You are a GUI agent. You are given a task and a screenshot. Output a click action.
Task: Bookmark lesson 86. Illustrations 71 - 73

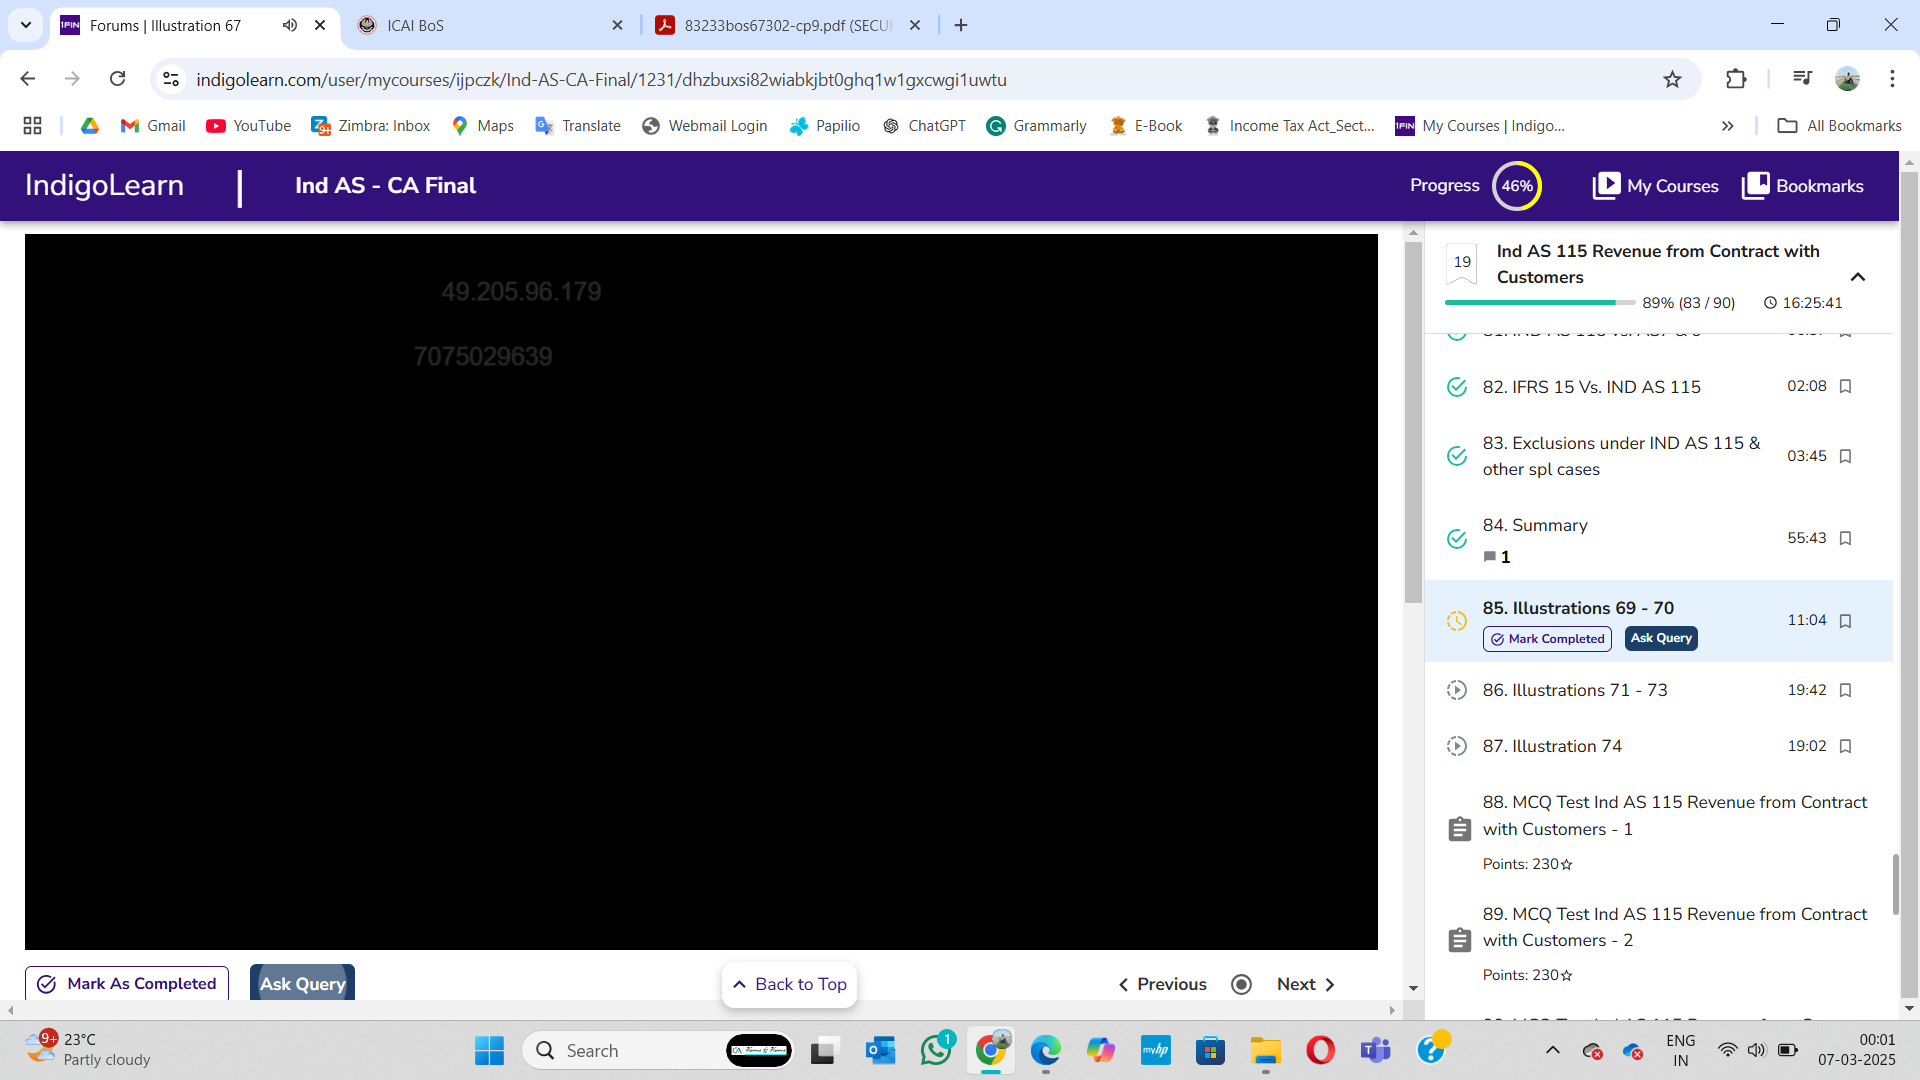pyautogui.click(x=1846, y=691)
